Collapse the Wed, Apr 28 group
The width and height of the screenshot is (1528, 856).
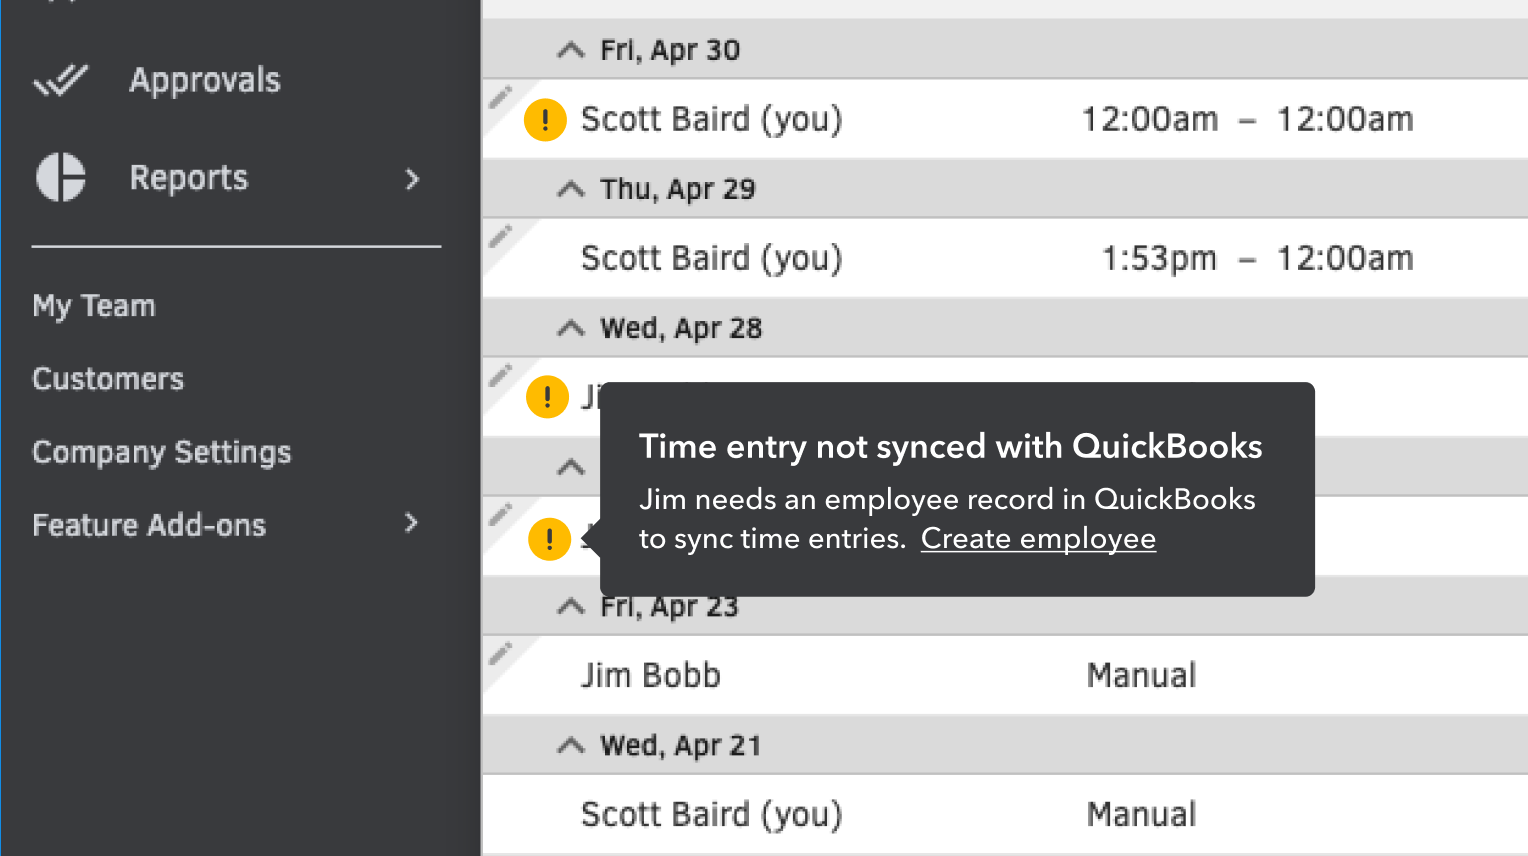(x=571, y=328)
